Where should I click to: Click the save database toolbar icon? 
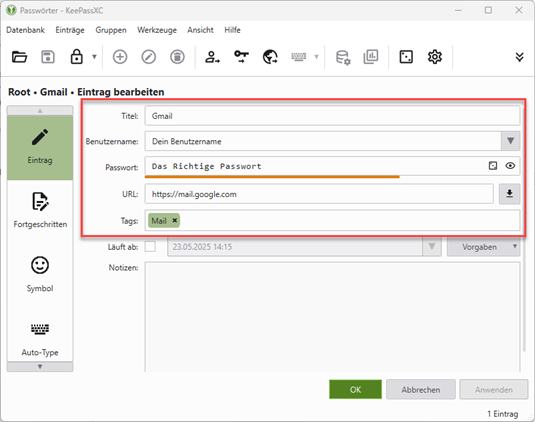[48, 57]
